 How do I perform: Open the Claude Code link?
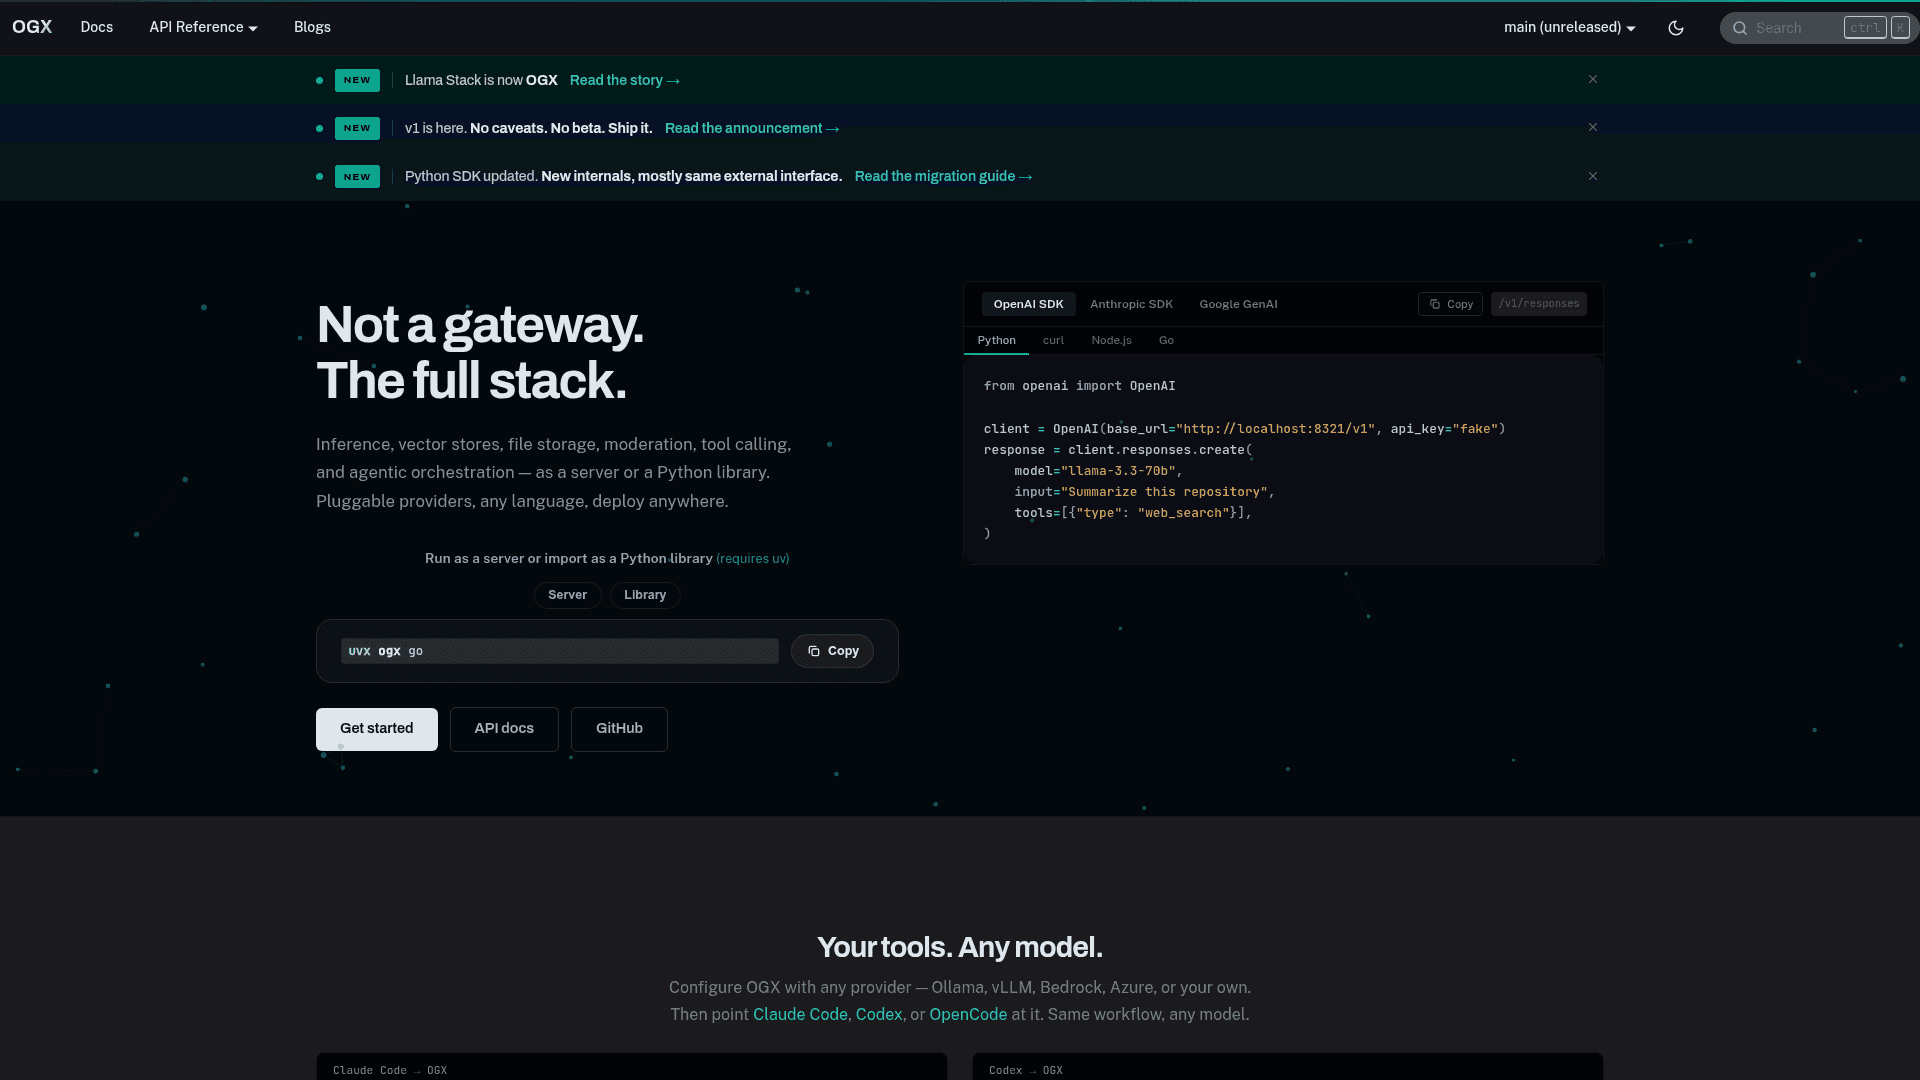tap(800, 1015)
